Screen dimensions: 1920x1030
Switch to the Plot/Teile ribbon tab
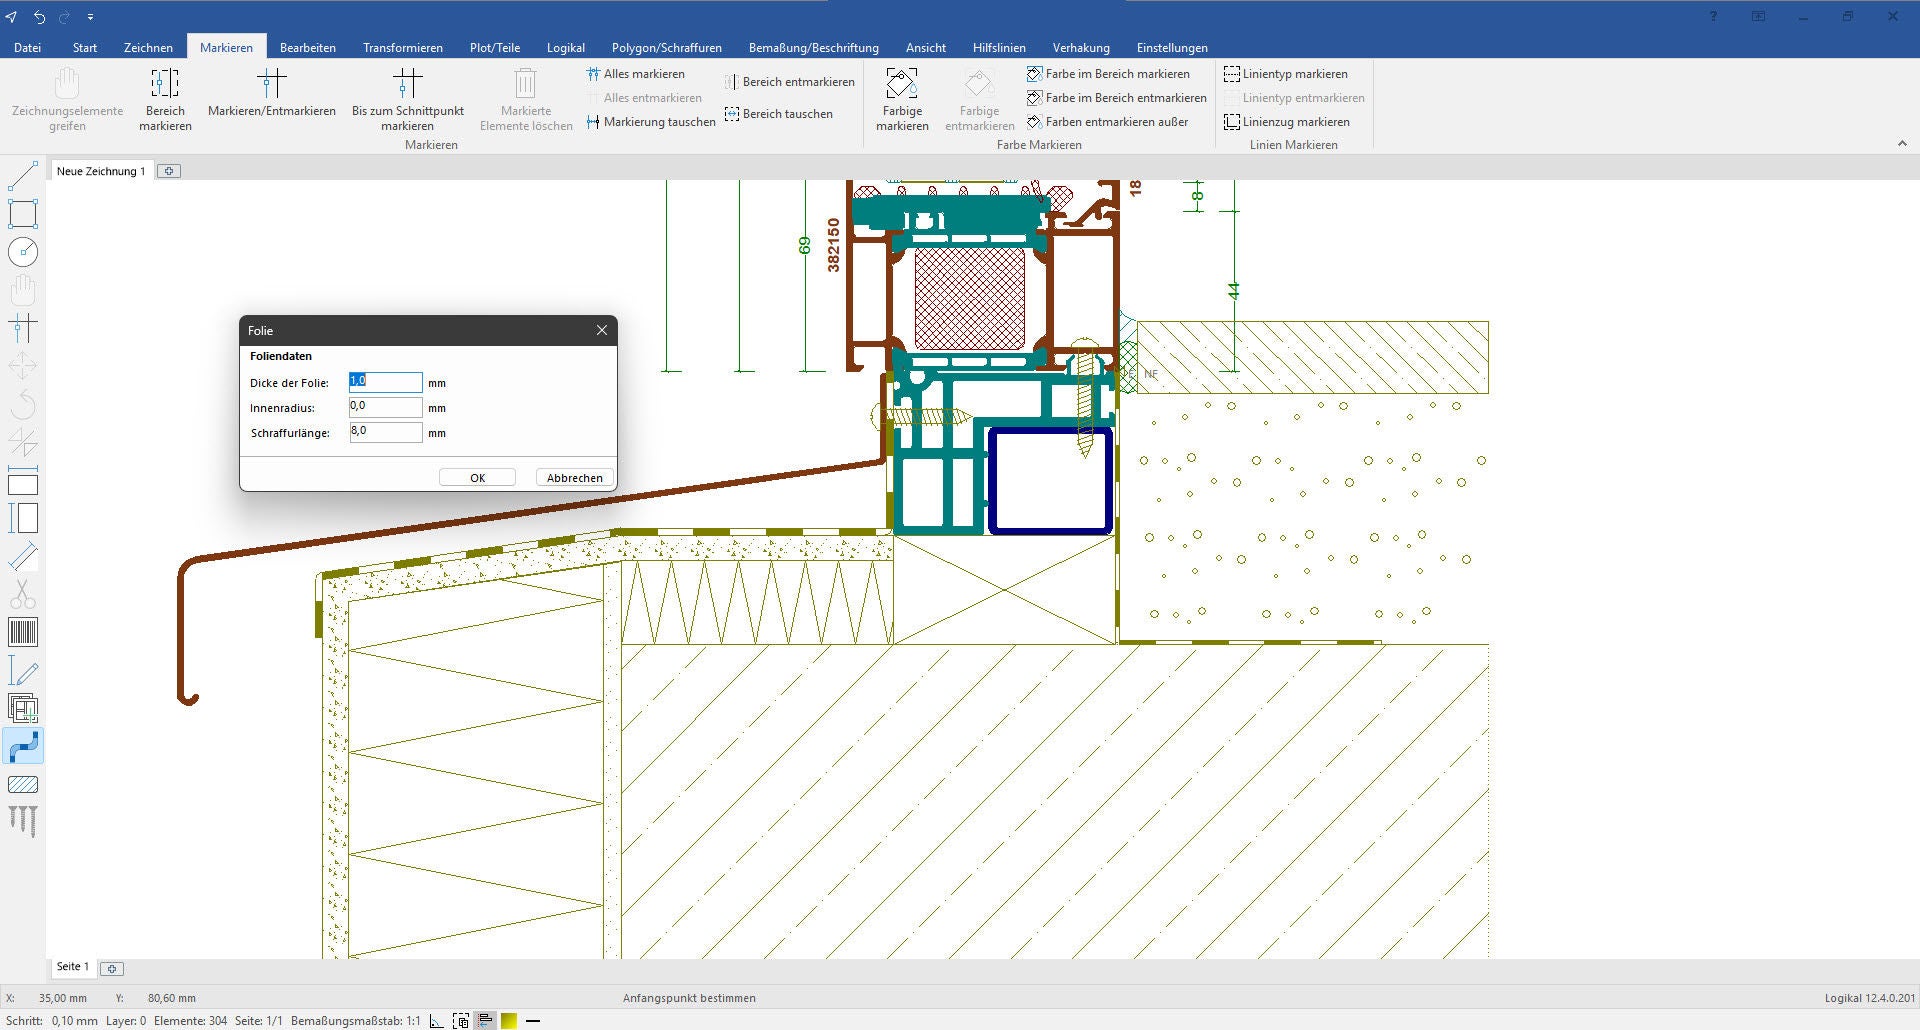pyautogui.click(x=495, y=47)
